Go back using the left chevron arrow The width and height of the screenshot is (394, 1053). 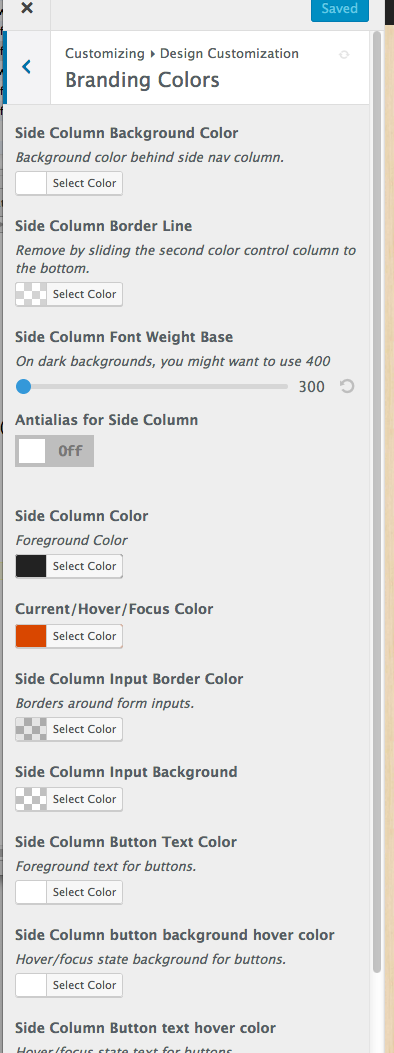pos(27,67)
